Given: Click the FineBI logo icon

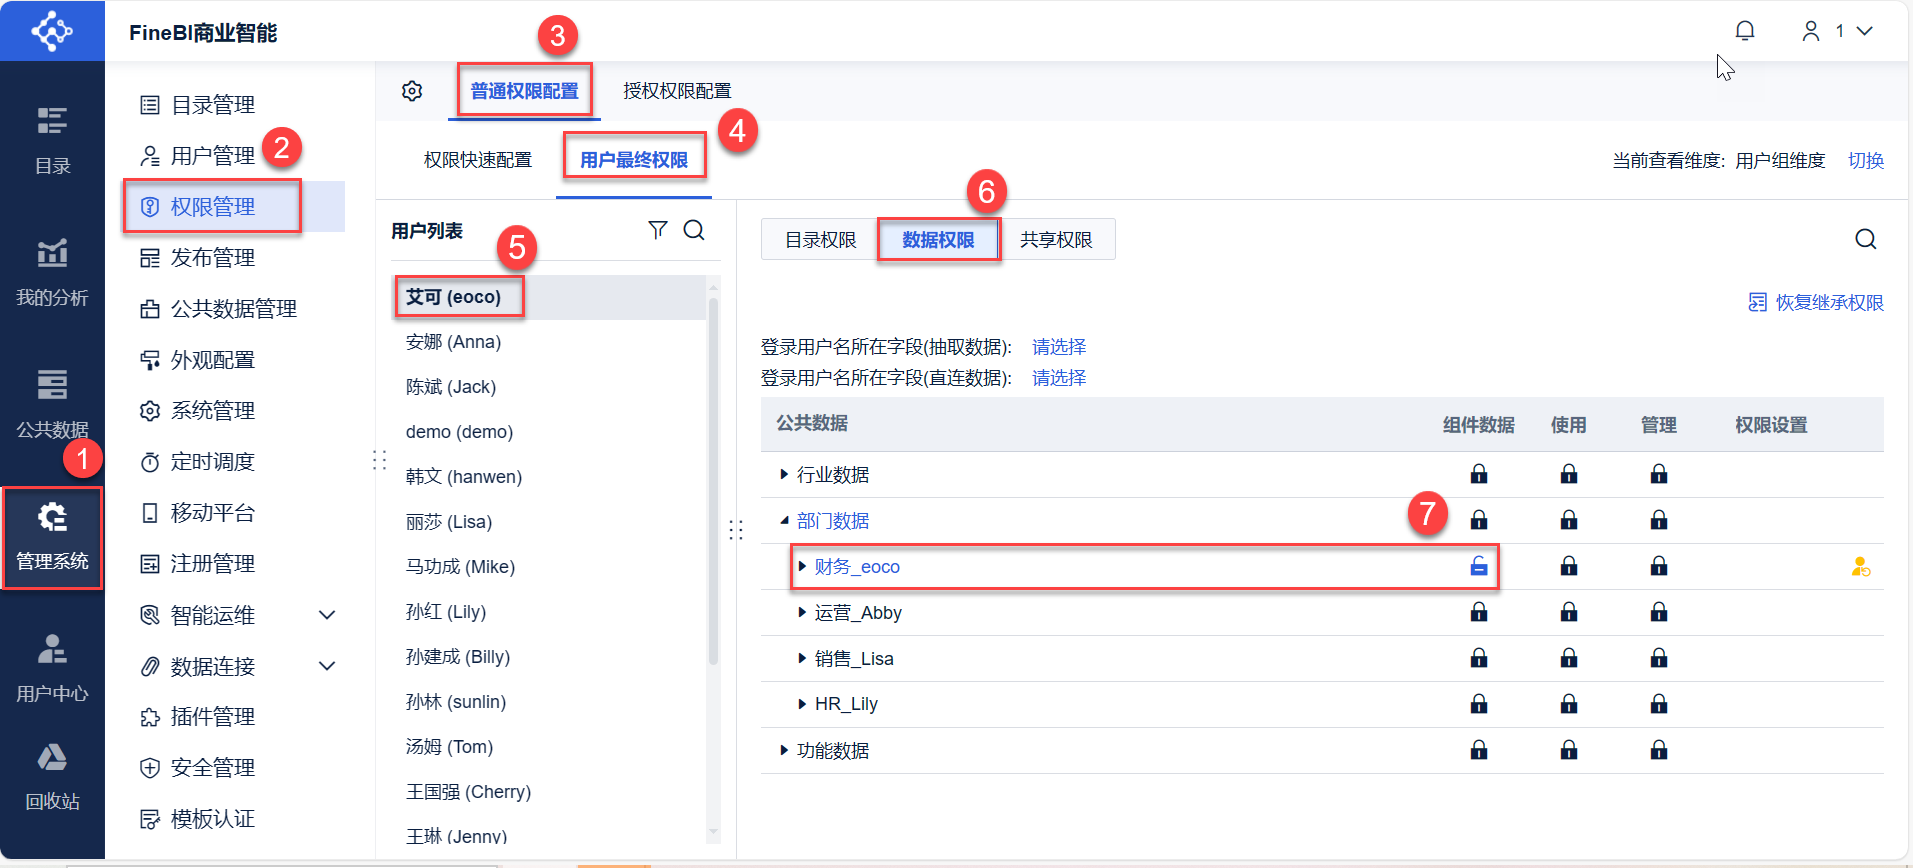Looking at the screenshot, I should click(52, 31).
